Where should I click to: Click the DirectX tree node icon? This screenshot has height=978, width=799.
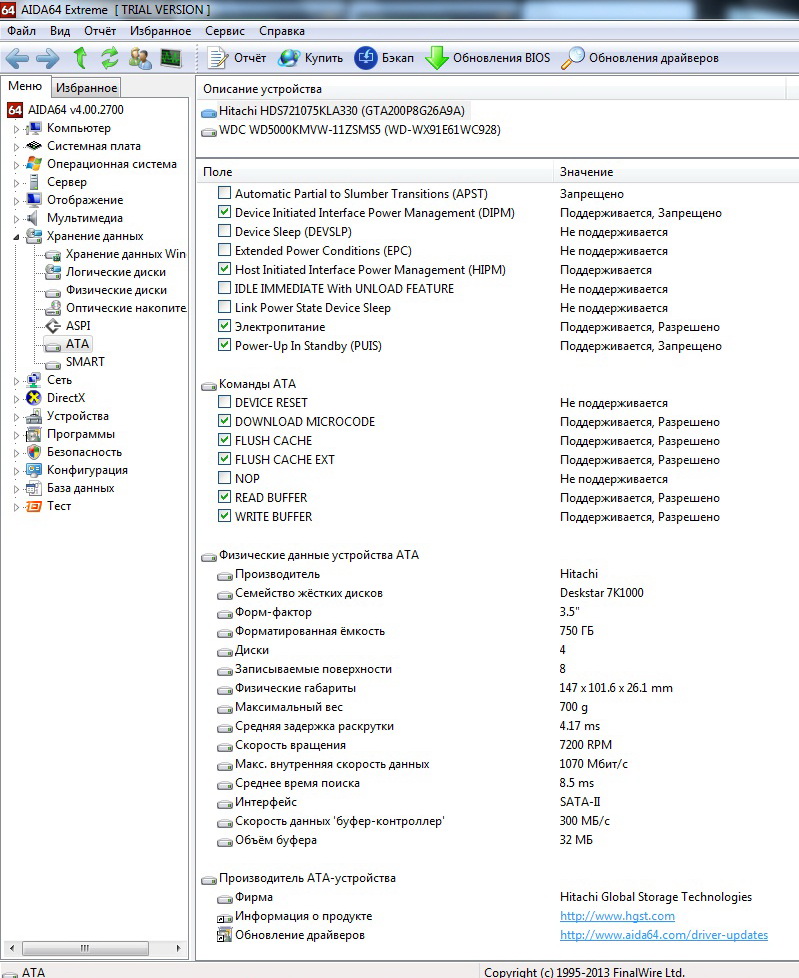[34, 398]
